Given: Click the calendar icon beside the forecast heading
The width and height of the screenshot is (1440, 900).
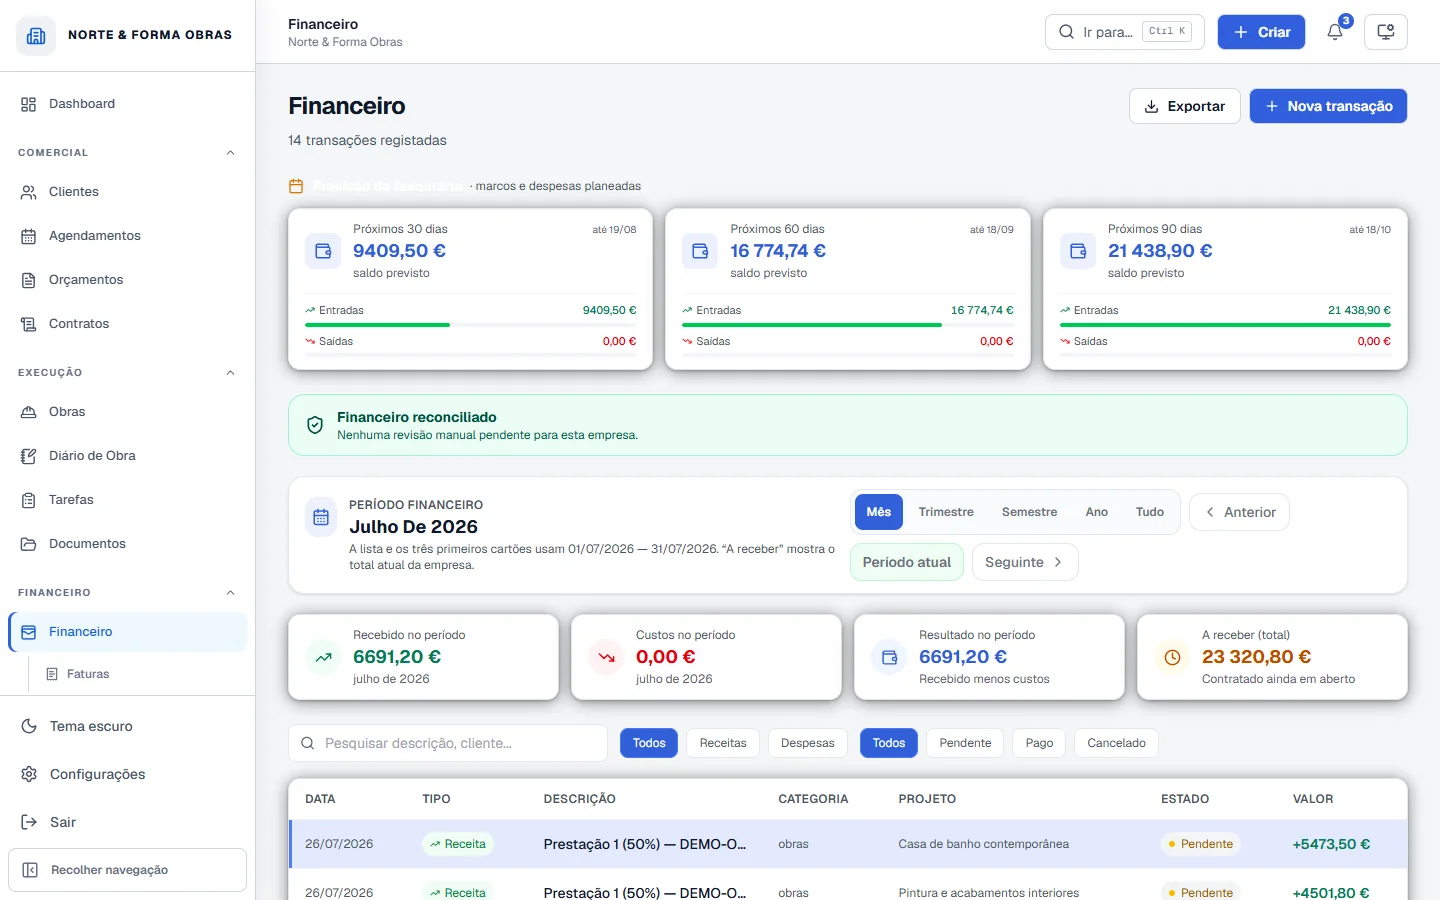Looking at the screenshot, I should click(x=296, y=186).
